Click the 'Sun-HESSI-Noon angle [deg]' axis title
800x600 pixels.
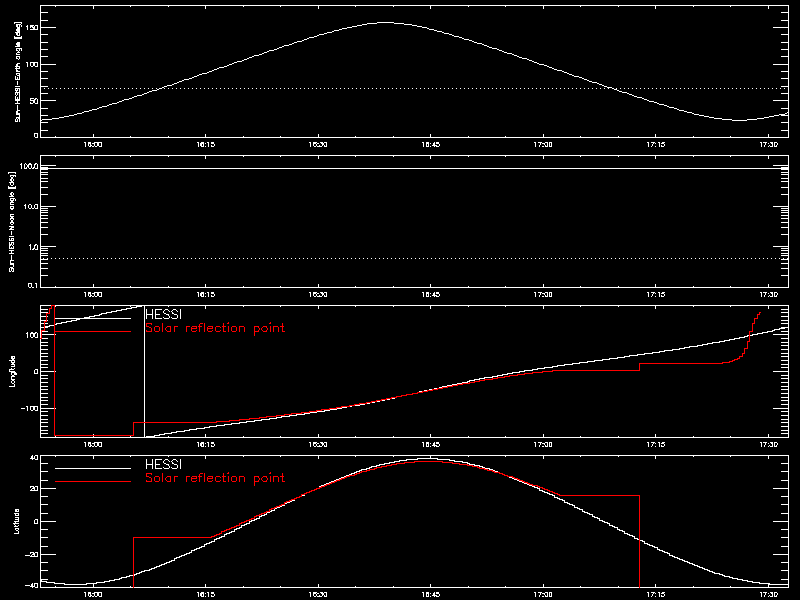click(x=12, y=221)
